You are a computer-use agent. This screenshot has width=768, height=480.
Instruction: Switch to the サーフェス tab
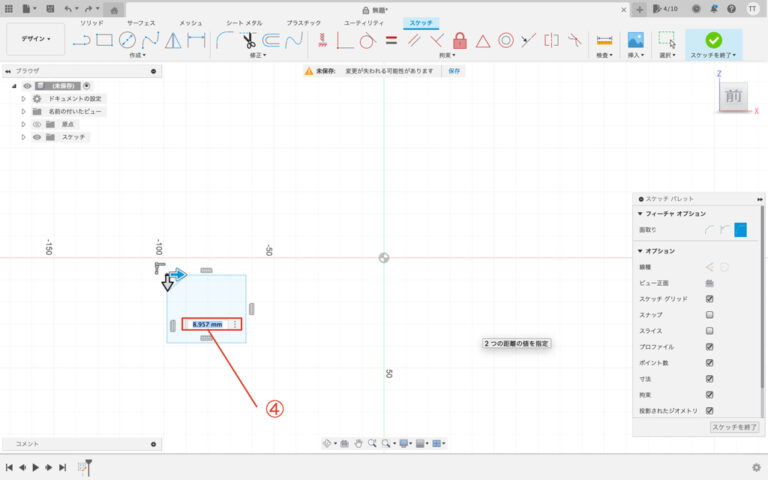(140, 22)
